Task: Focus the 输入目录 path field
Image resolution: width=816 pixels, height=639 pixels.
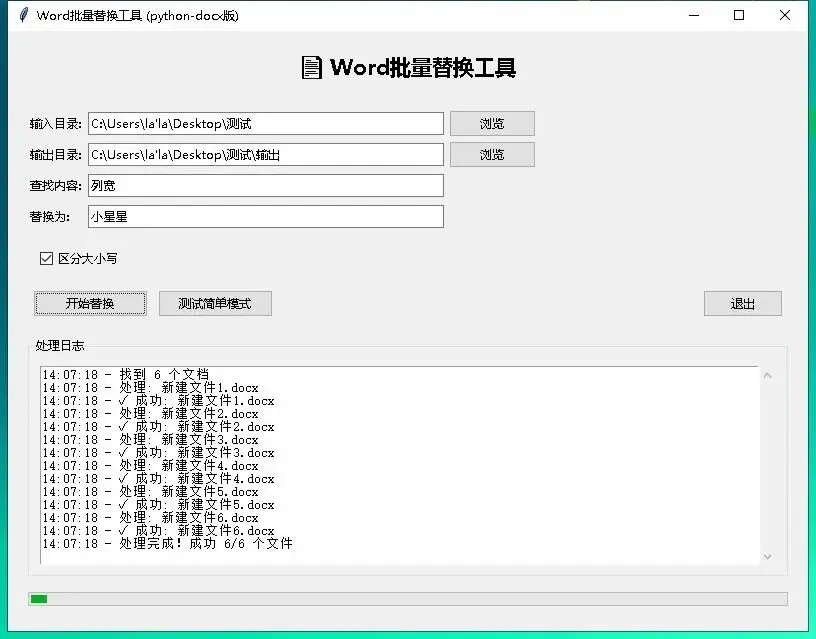Action: [266, 123]
